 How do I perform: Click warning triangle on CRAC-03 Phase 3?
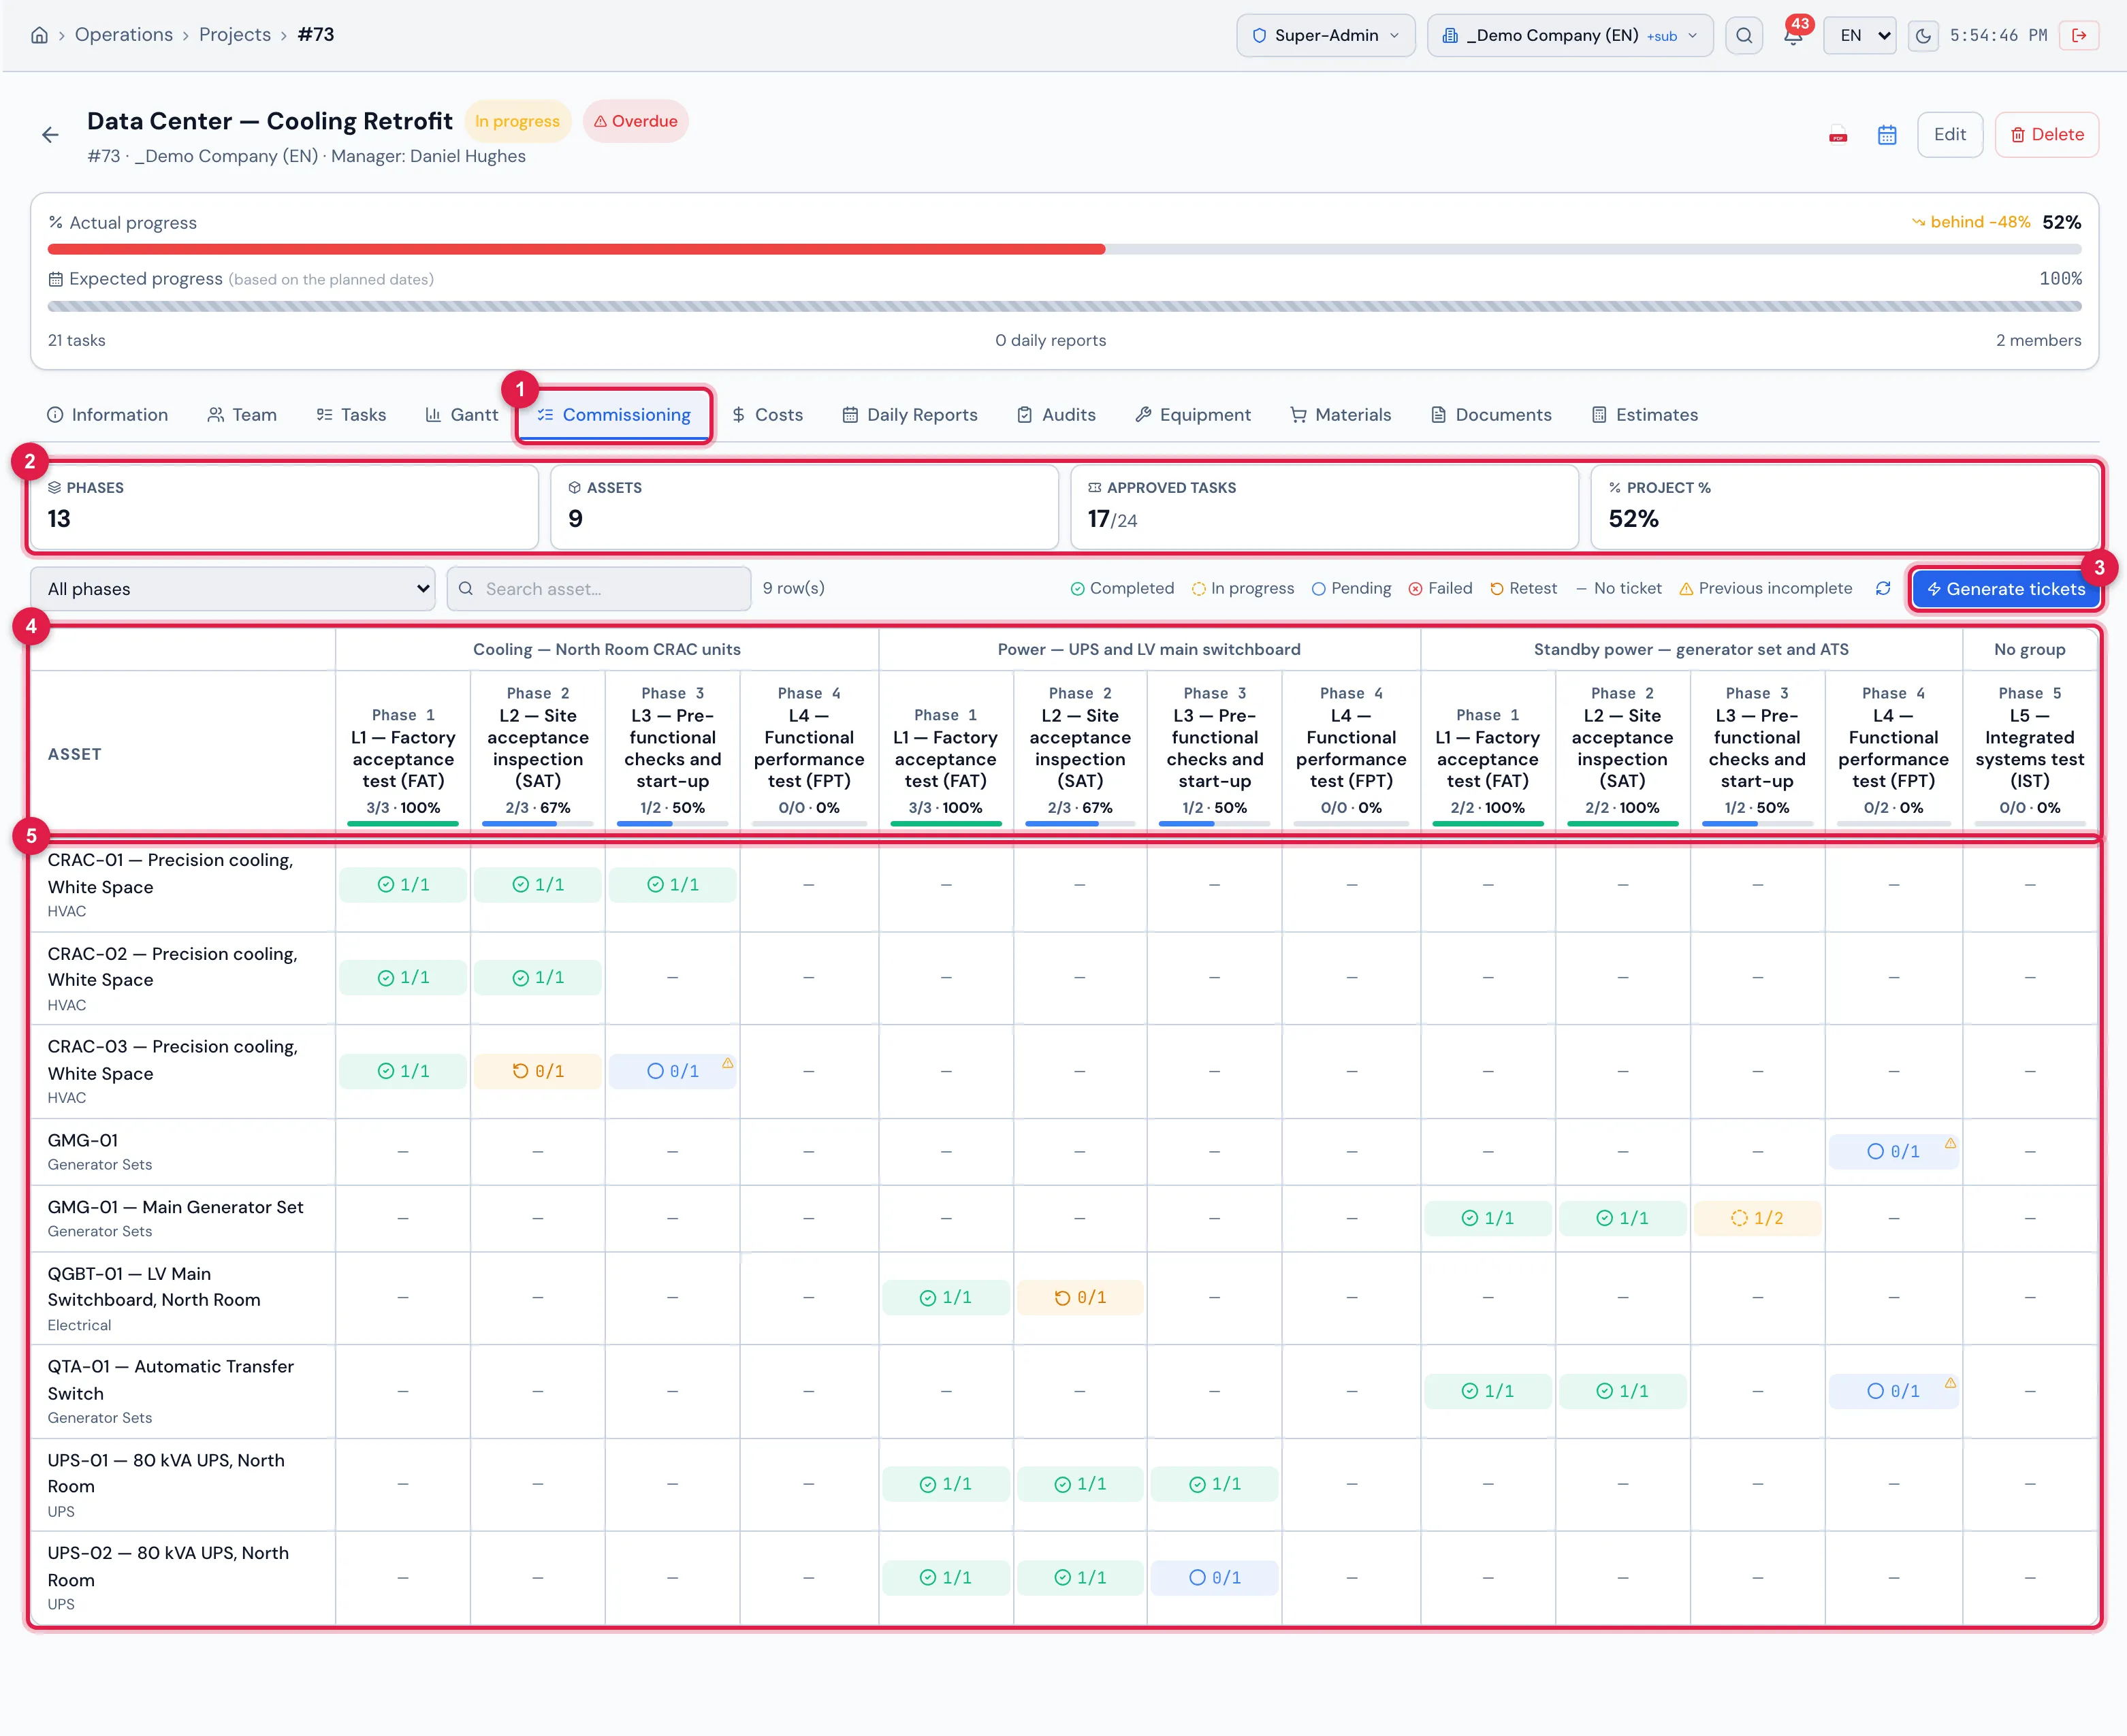pyautogui.click(x=727, y=1063)
